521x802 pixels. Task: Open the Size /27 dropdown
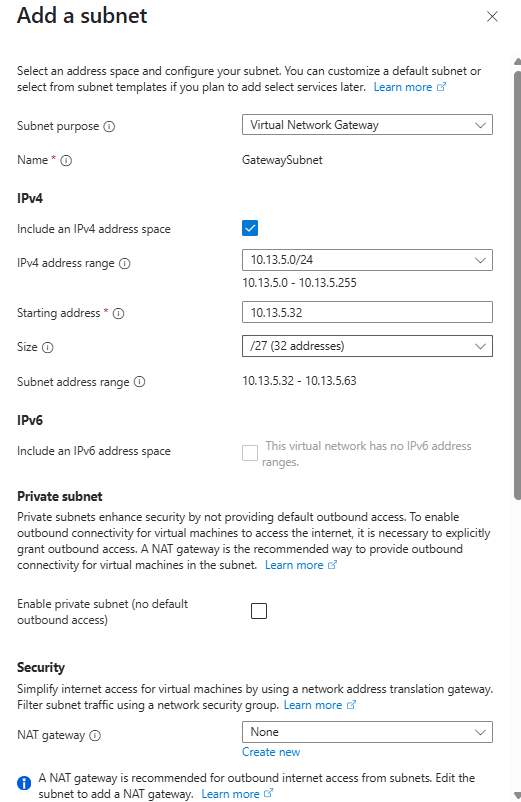point(367,346)
